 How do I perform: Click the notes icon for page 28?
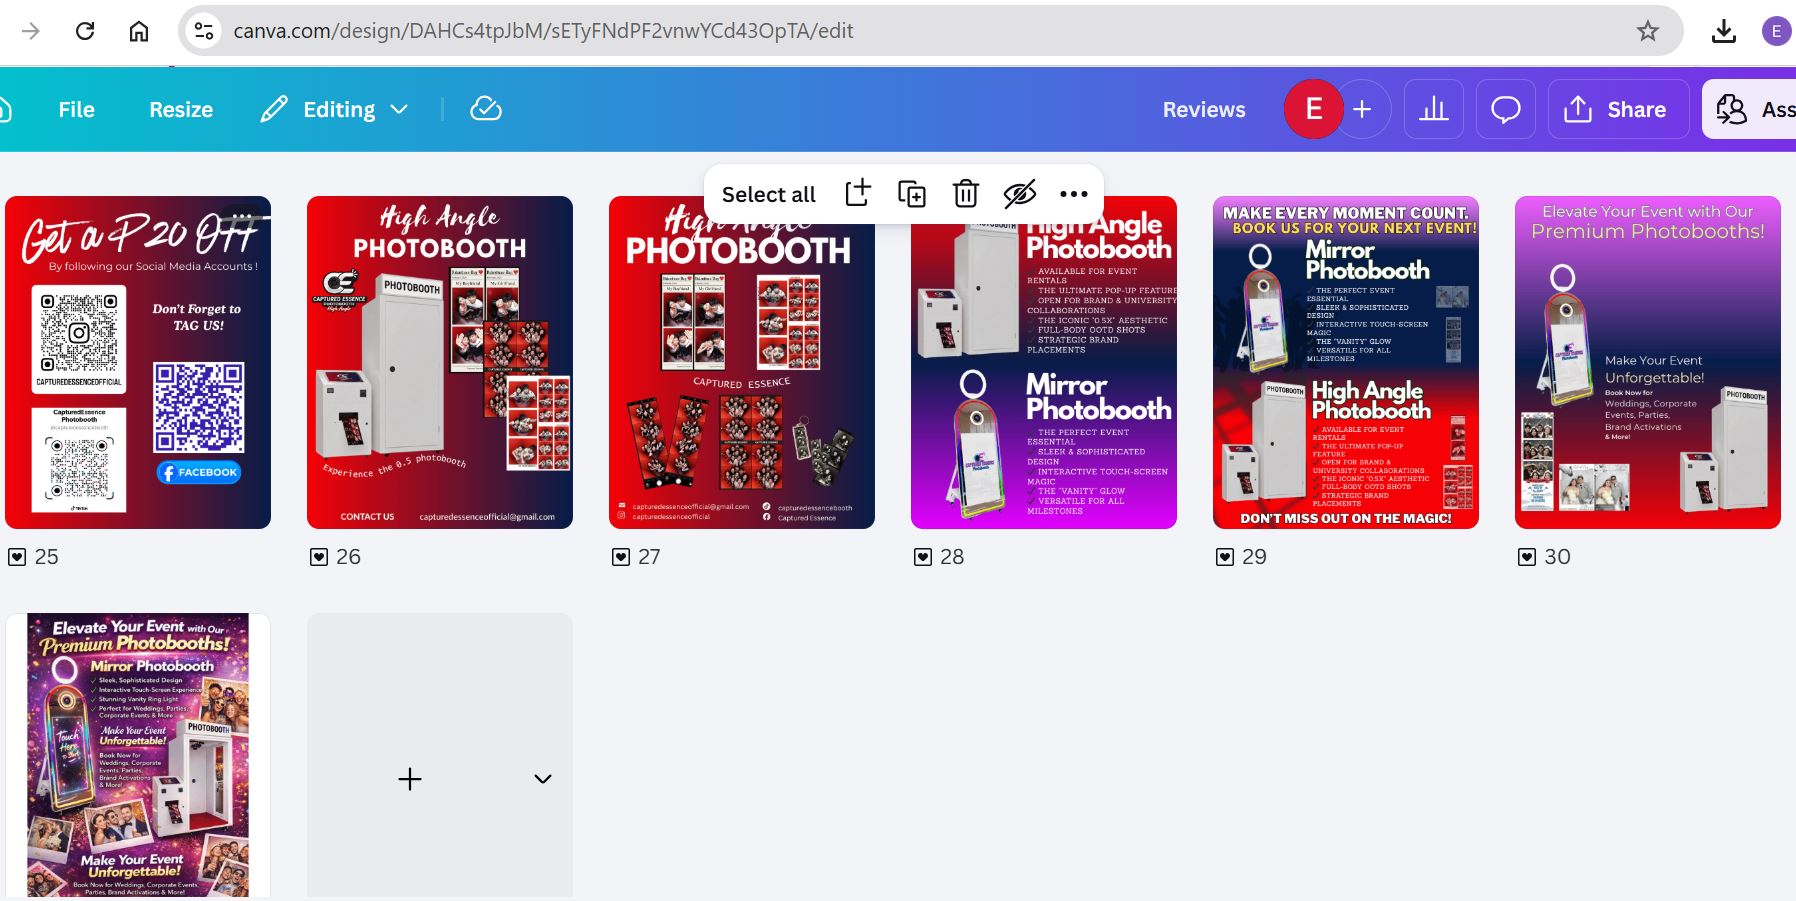(x=923, y=557)
